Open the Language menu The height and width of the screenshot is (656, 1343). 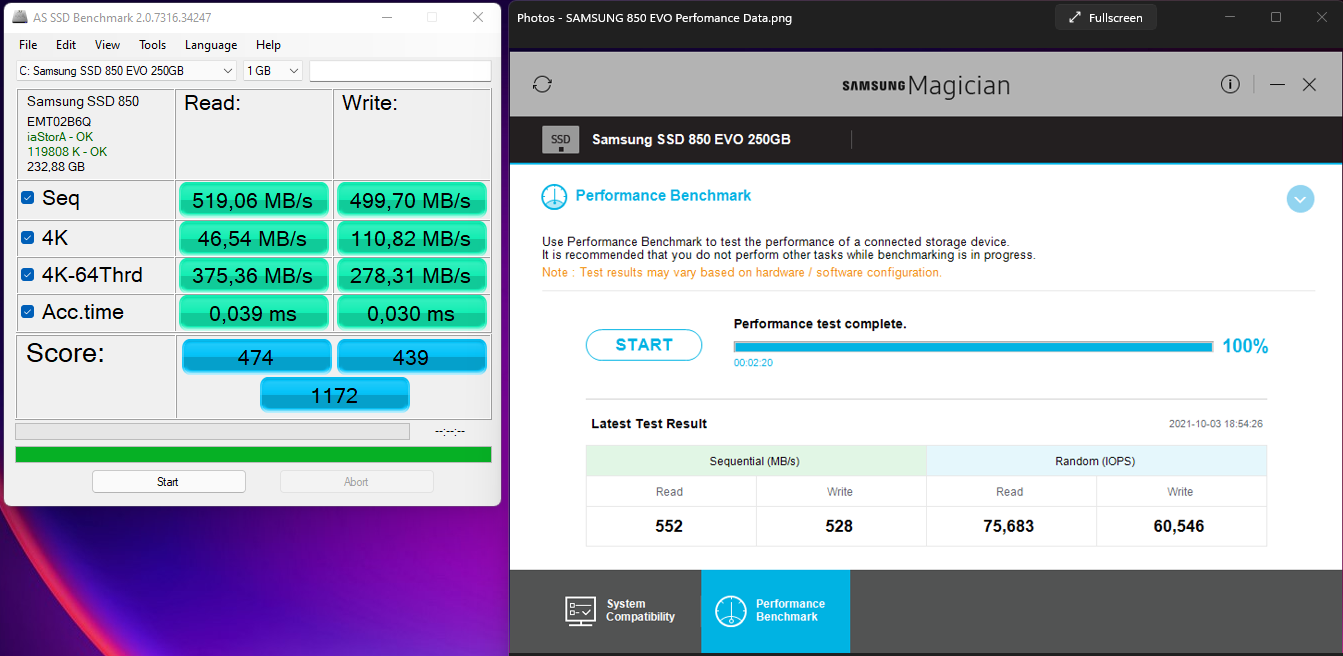(x=211, y=45)
